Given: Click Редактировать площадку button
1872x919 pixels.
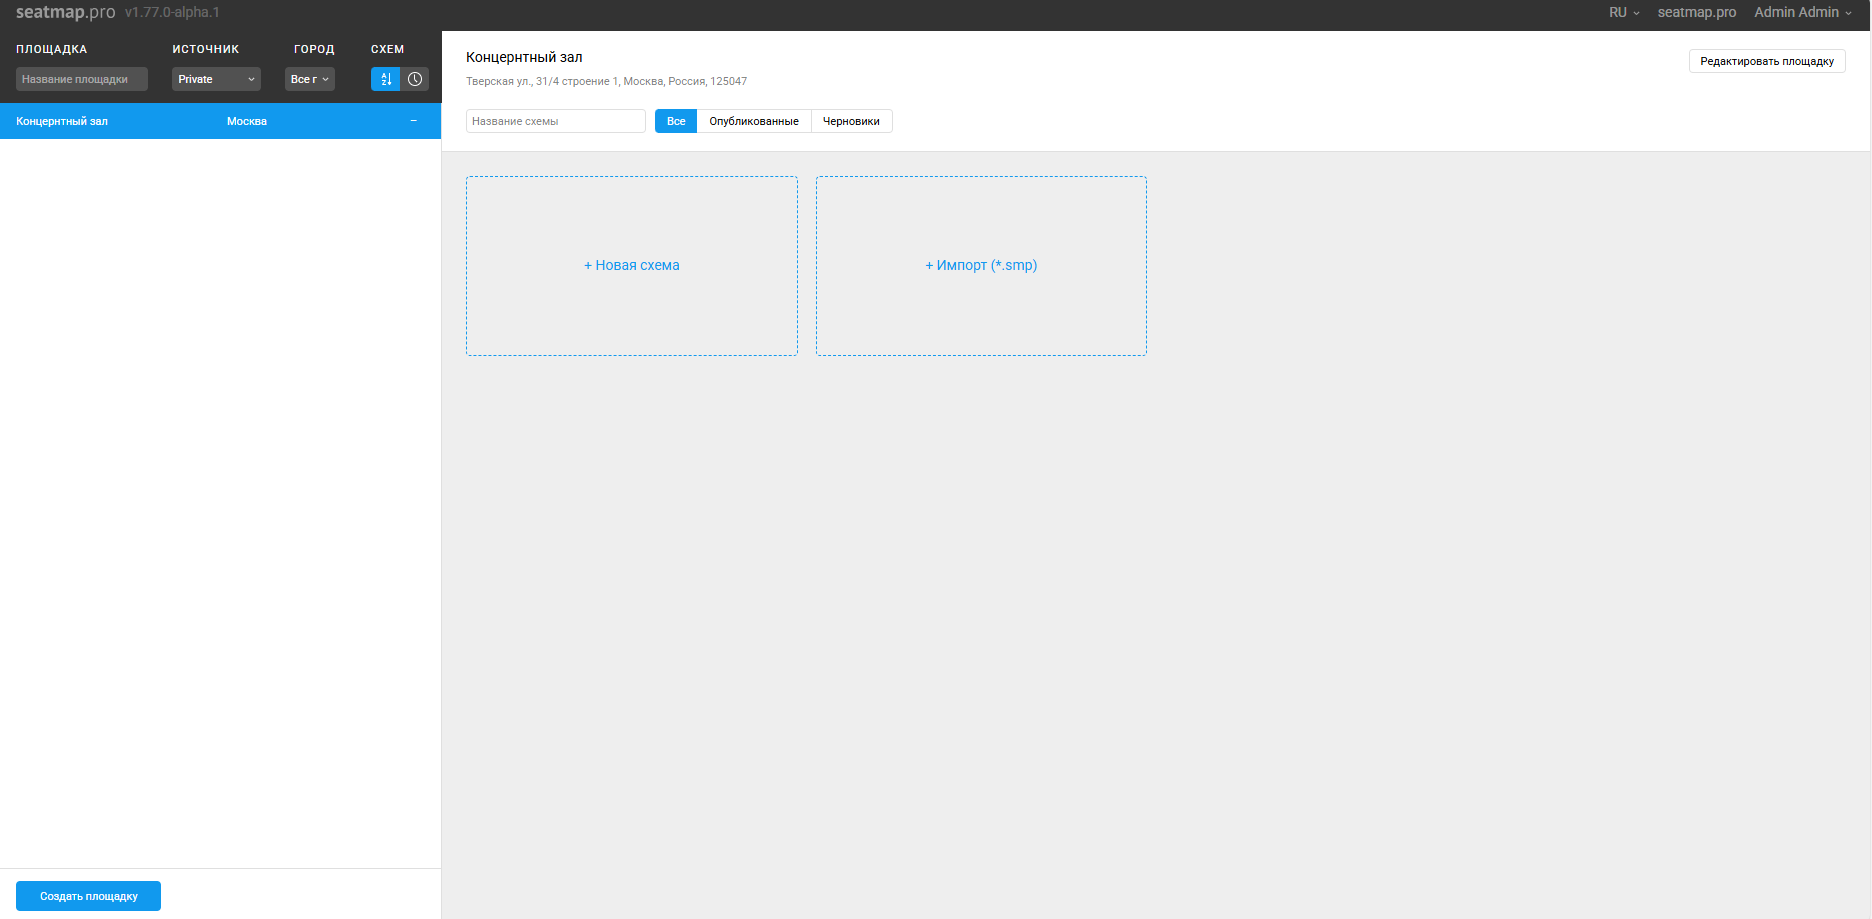Looking at the screenshot, I should pos(1767,61).
